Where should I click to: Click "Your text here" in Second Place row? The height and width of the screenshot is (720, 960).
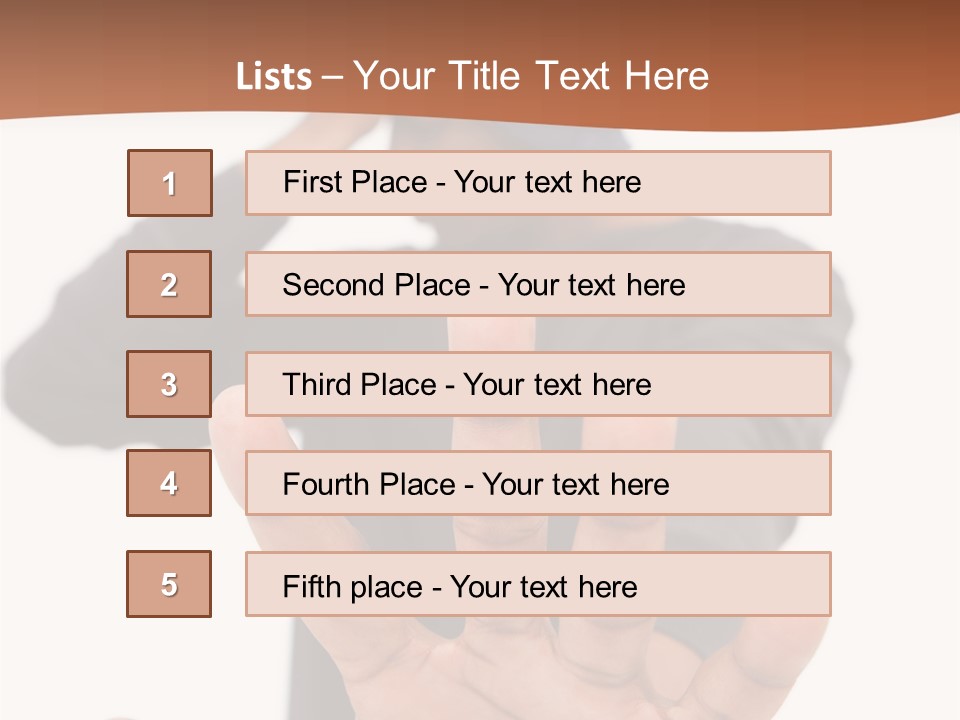click(591, 285)
